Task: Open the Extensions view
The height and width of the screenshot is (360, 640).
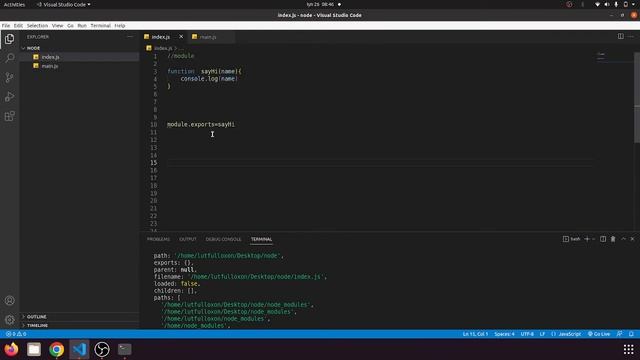Action: click(x=9, y=116)
